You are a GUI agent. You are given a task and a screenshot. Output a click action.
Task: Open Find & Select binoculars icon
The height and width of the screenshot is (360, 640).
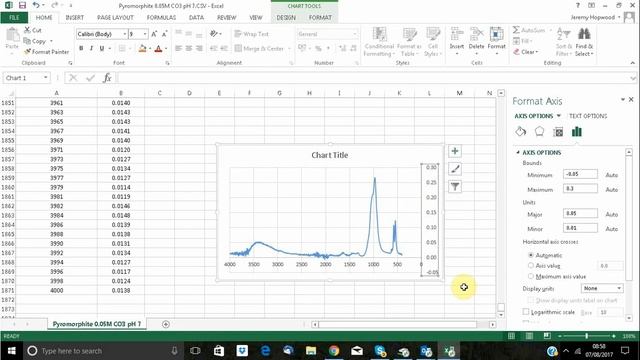coord(584,34)
